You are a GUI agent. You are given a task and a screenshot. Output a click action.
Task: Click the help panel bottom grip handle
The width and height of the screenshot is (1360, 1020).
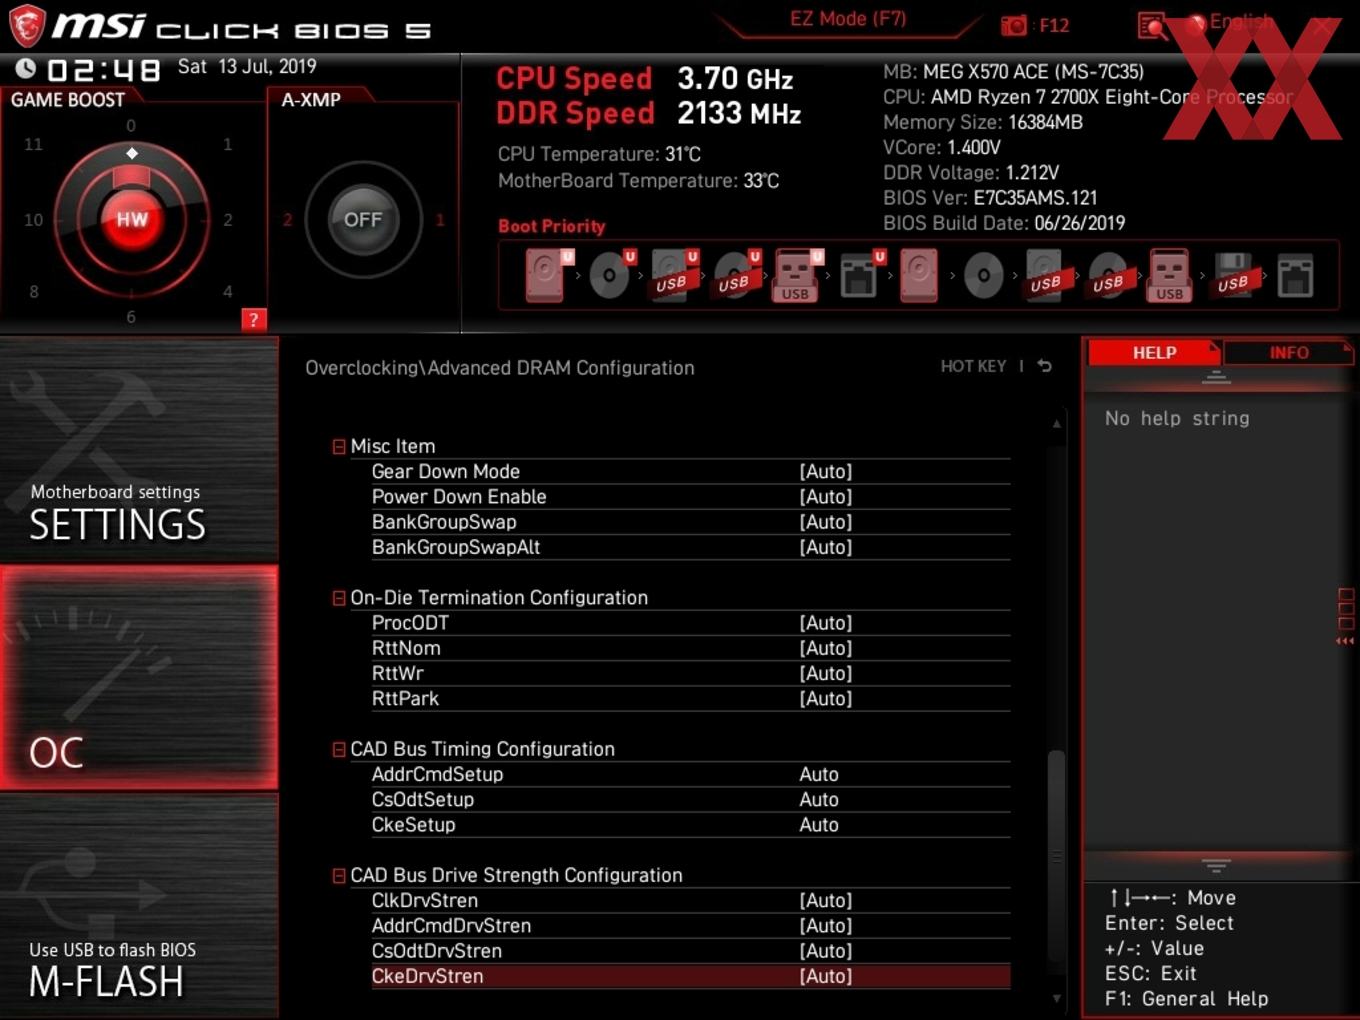(1216, 866)
